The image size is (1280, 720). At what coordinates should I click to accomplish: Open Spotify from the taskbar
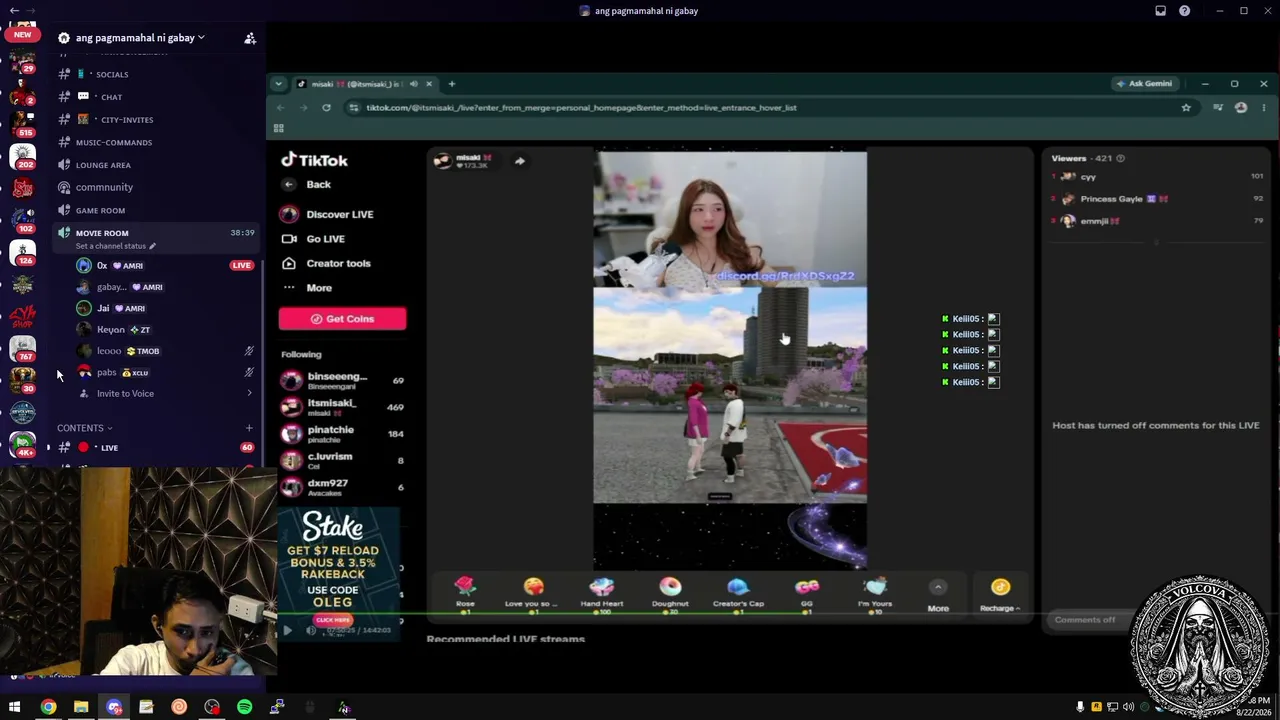[x=245, y=707]
